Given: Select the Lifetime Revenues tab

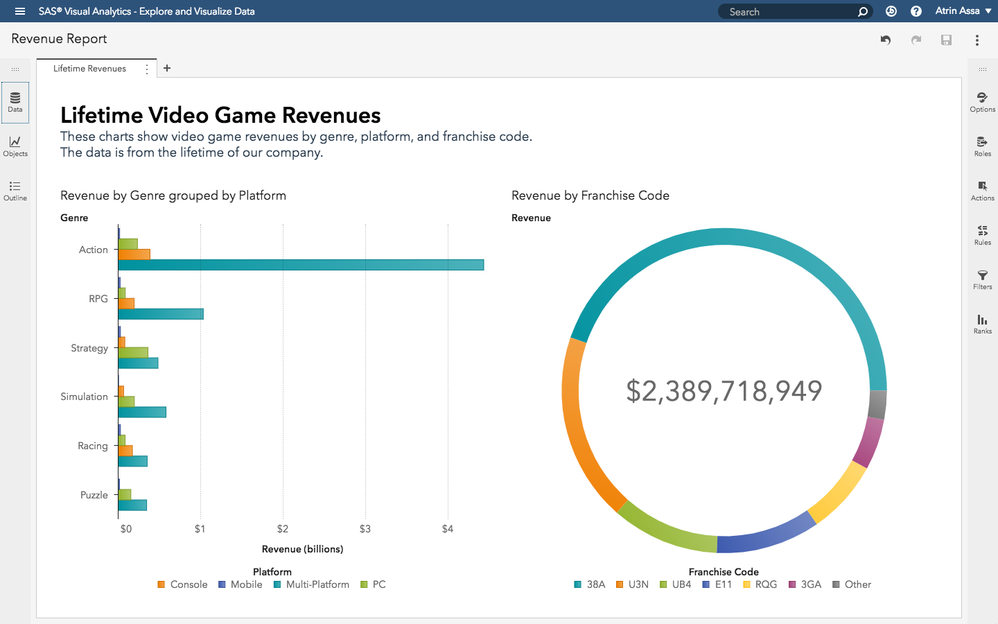Looking at the screenshot, I should tap(90, 69).
